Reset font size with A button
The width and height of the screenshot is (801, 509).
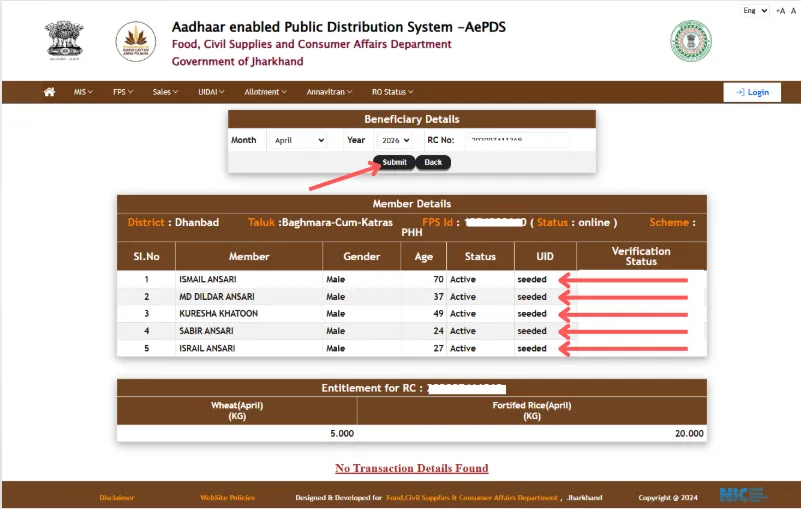tap(791, 10)
